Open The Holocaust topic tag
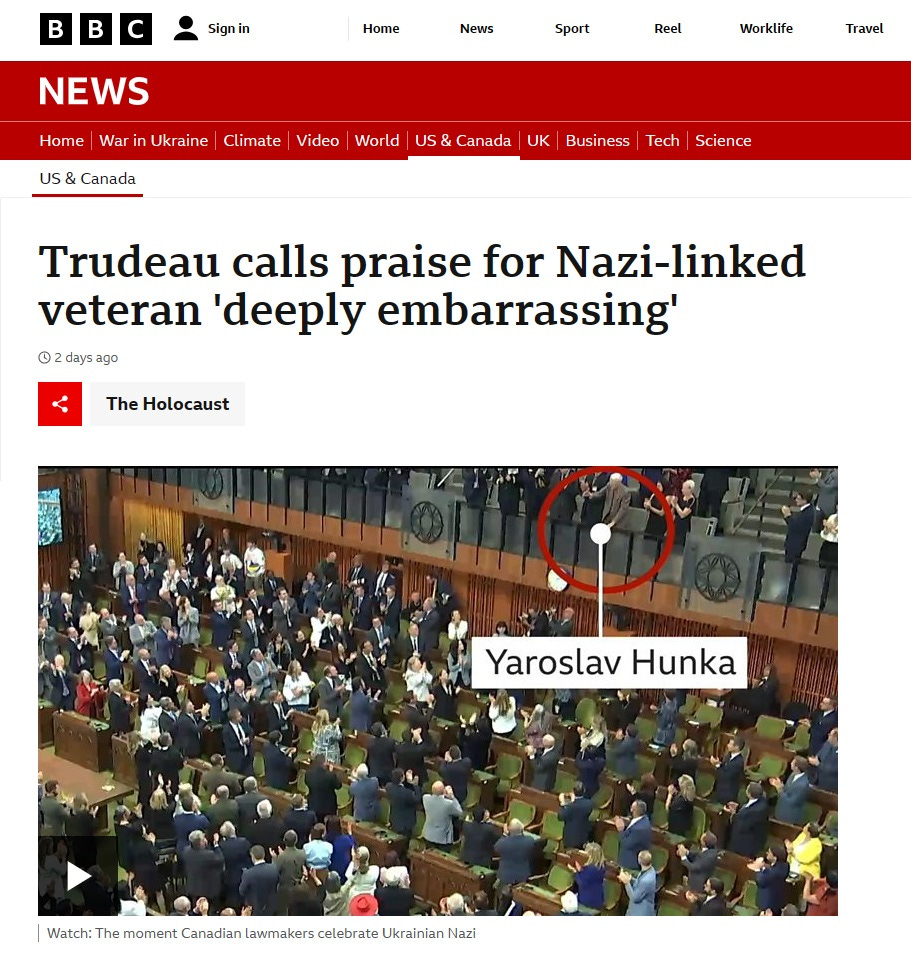 click(167, 404)
